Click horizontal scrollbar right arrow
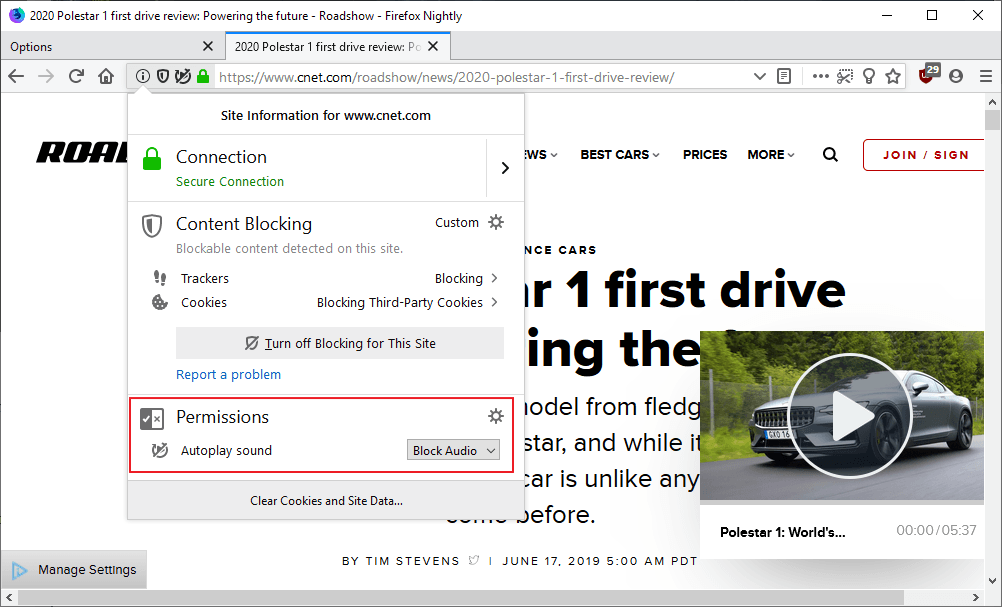1002x607 pixels. (976, 597)
